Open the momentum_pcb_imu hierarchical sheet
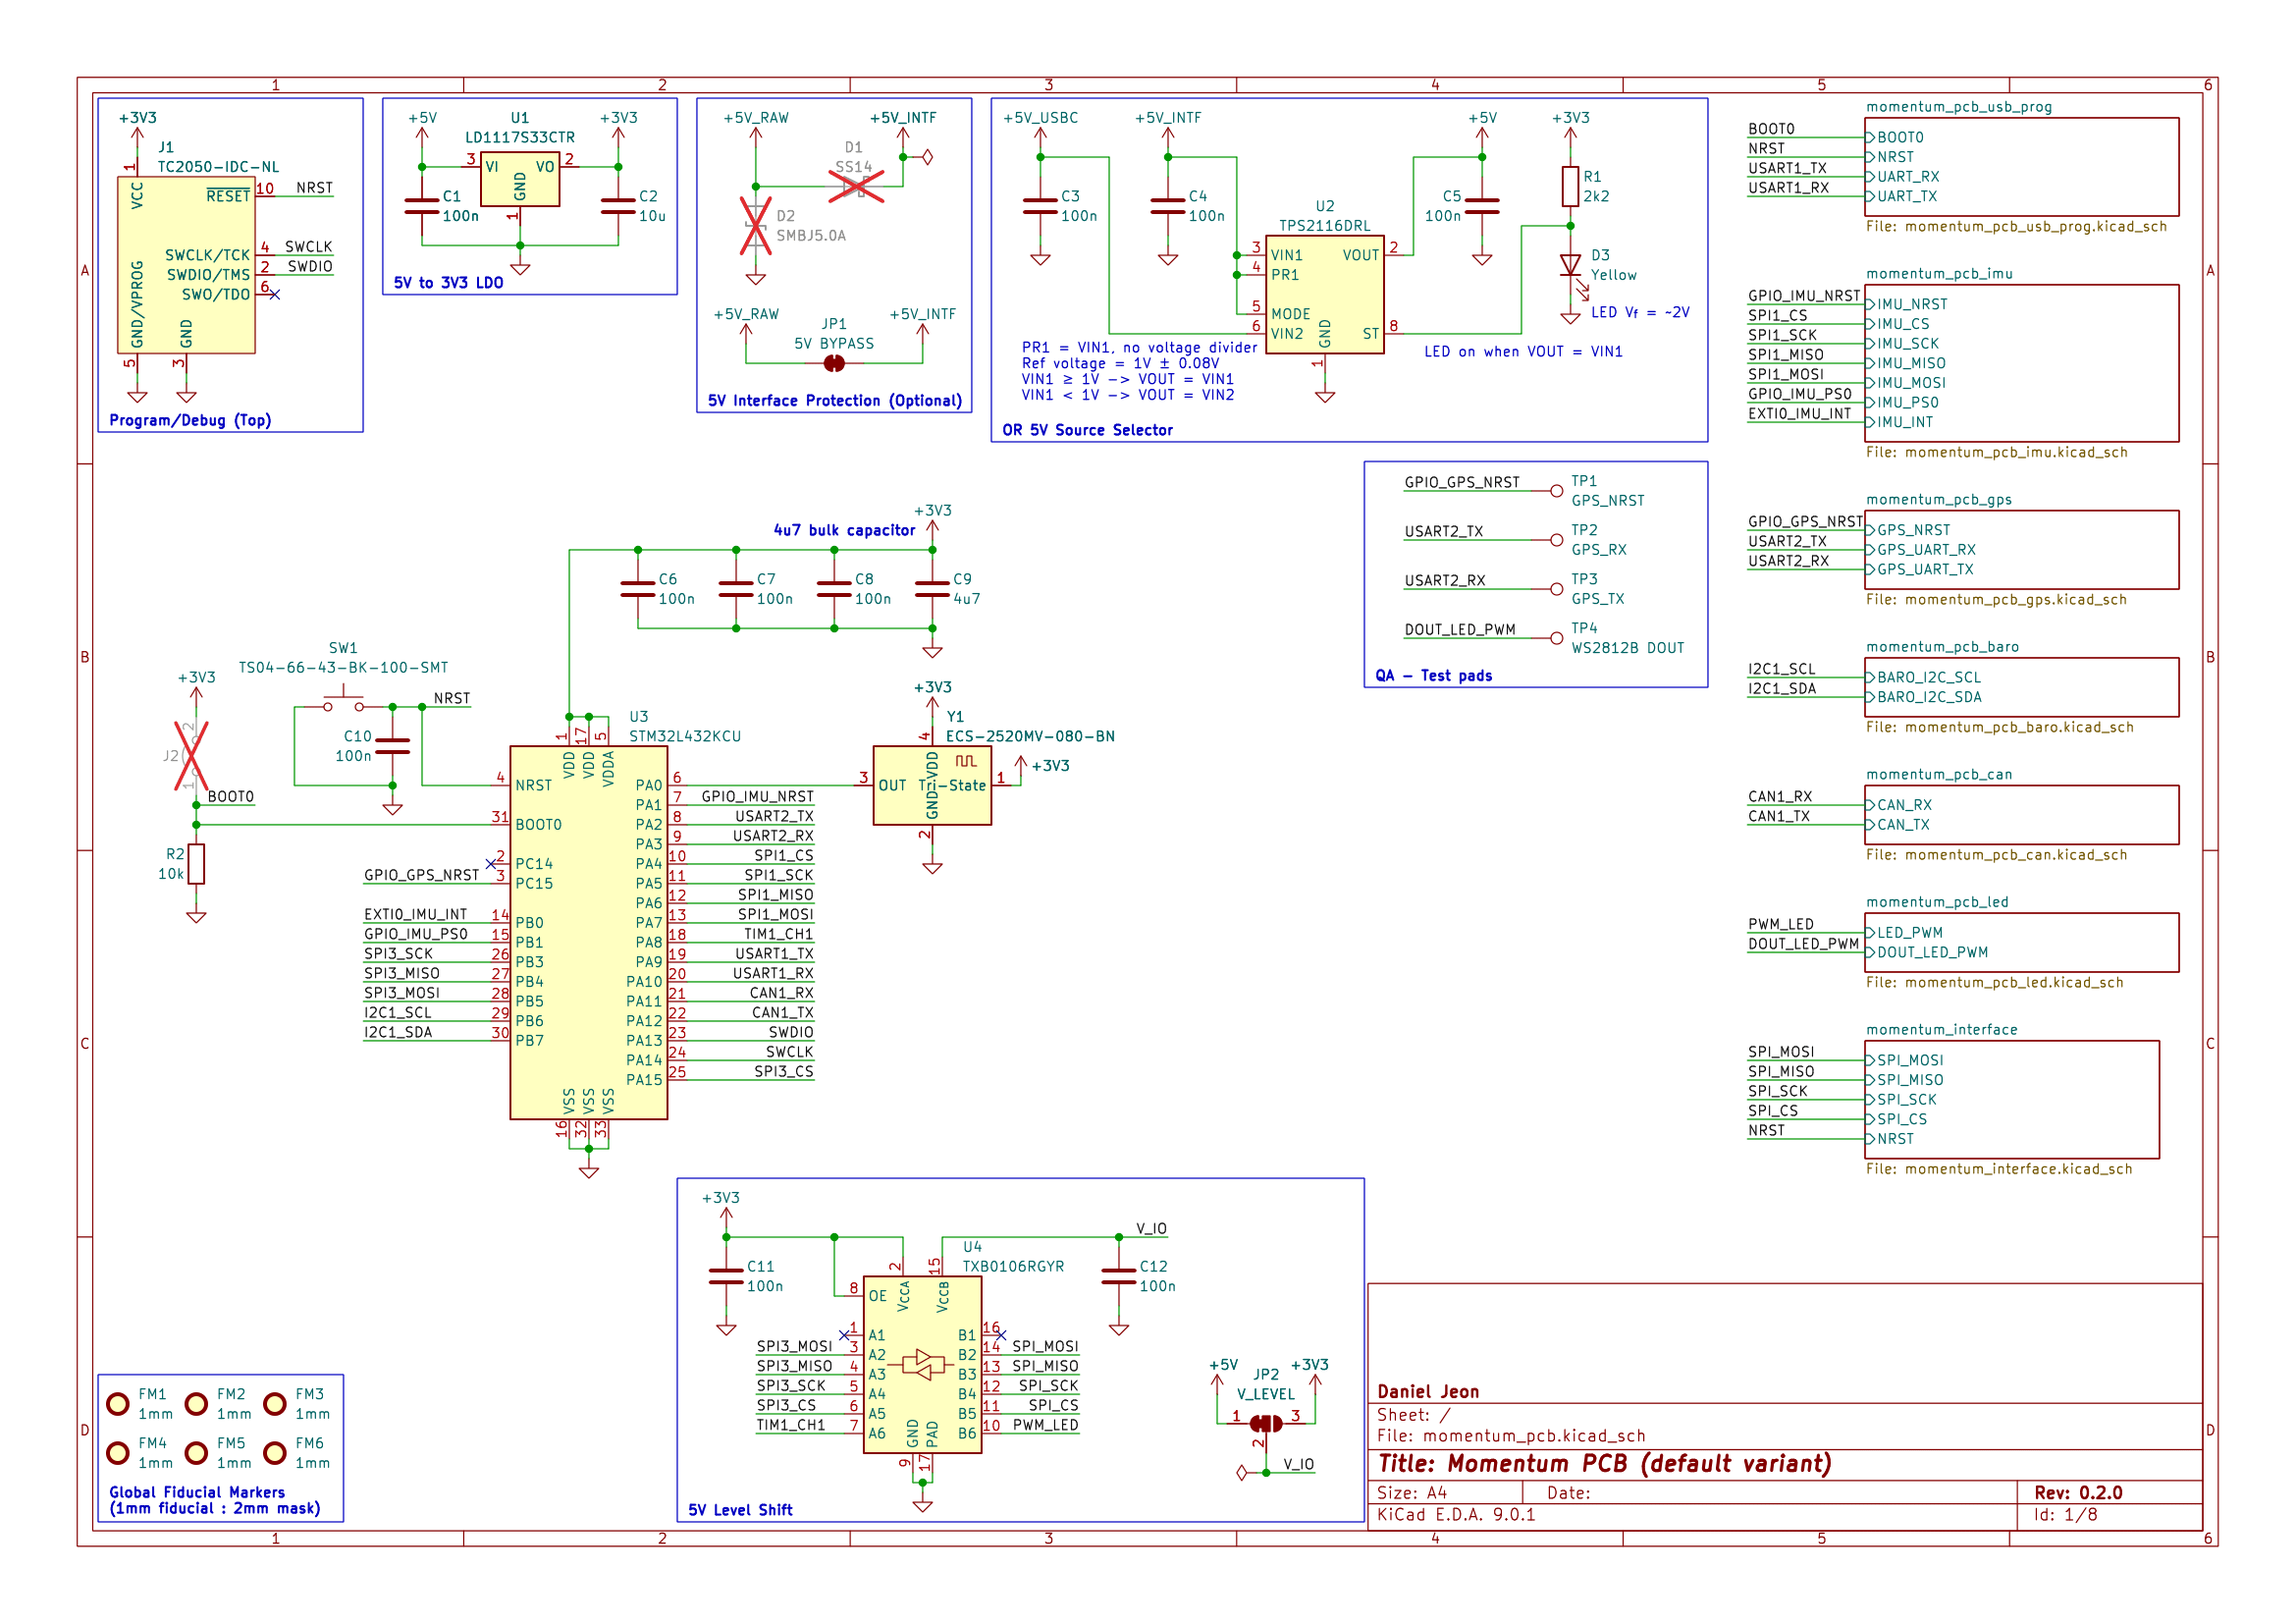This screenshot has height=1624, width=2296. tap(2020, 365)
